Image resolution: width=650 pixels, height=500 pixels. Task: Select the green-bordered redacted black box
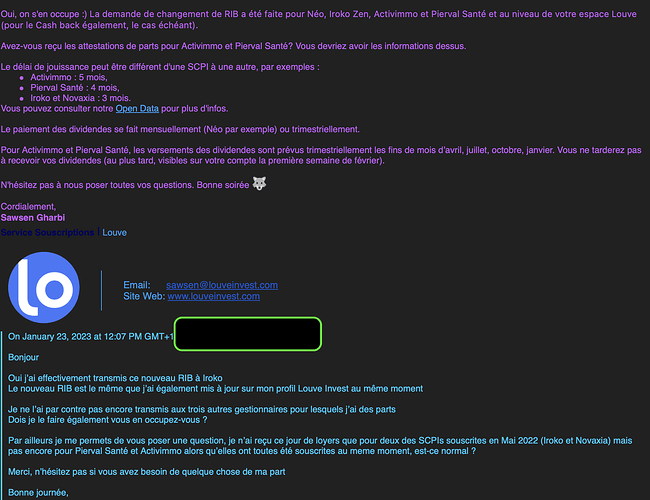click(x=247, y=334)
